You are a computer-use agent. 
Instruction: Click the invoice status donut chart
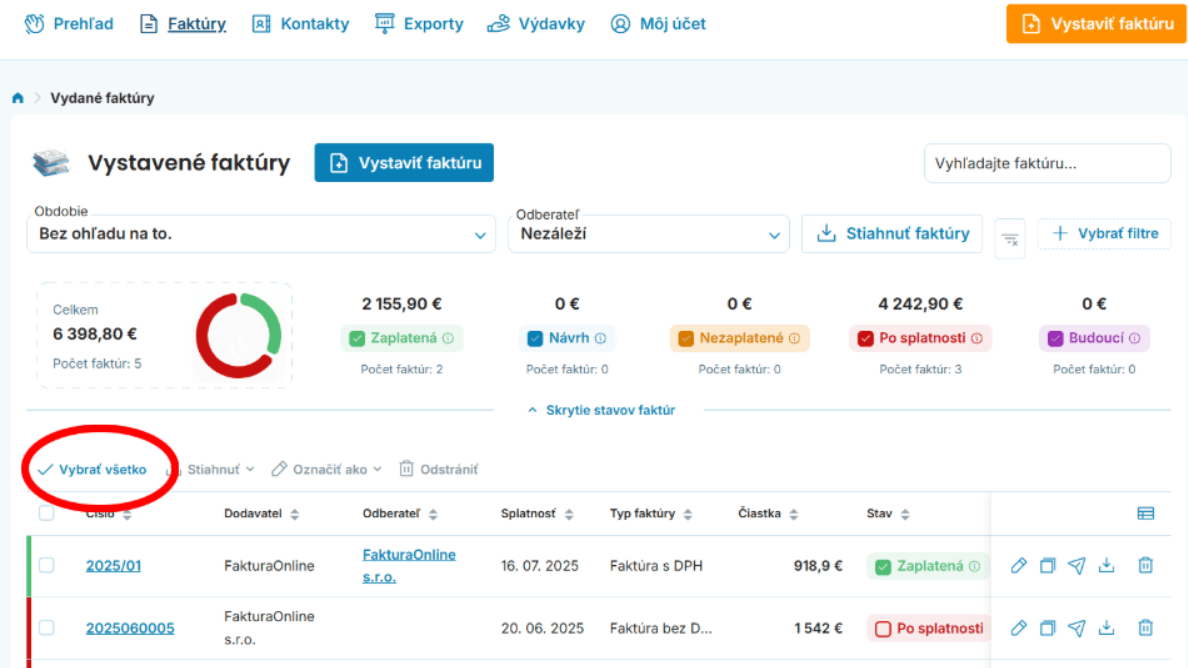[x=238, y=336]
